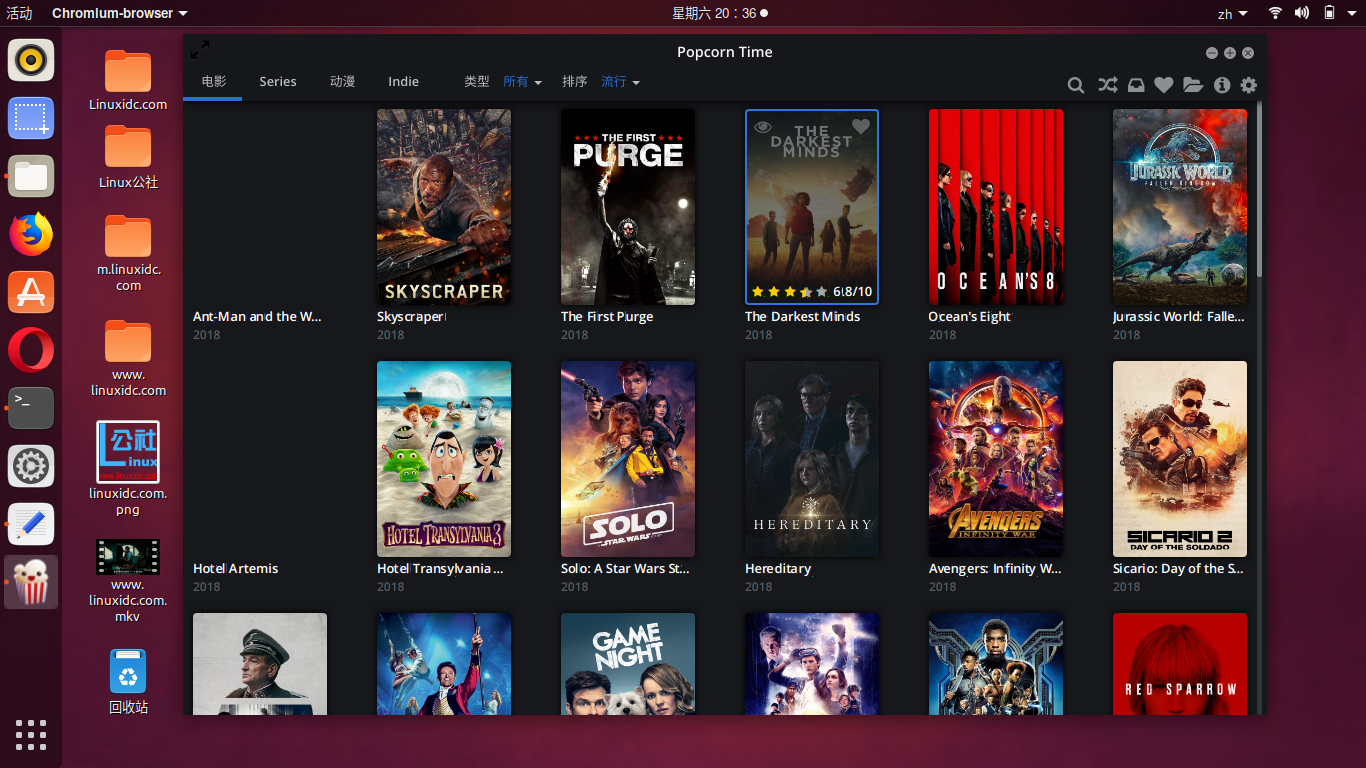The image size is (1366, 768).
Task: Open the zh input source menu
Action: pyautogui.click(x=1232, y=14)
